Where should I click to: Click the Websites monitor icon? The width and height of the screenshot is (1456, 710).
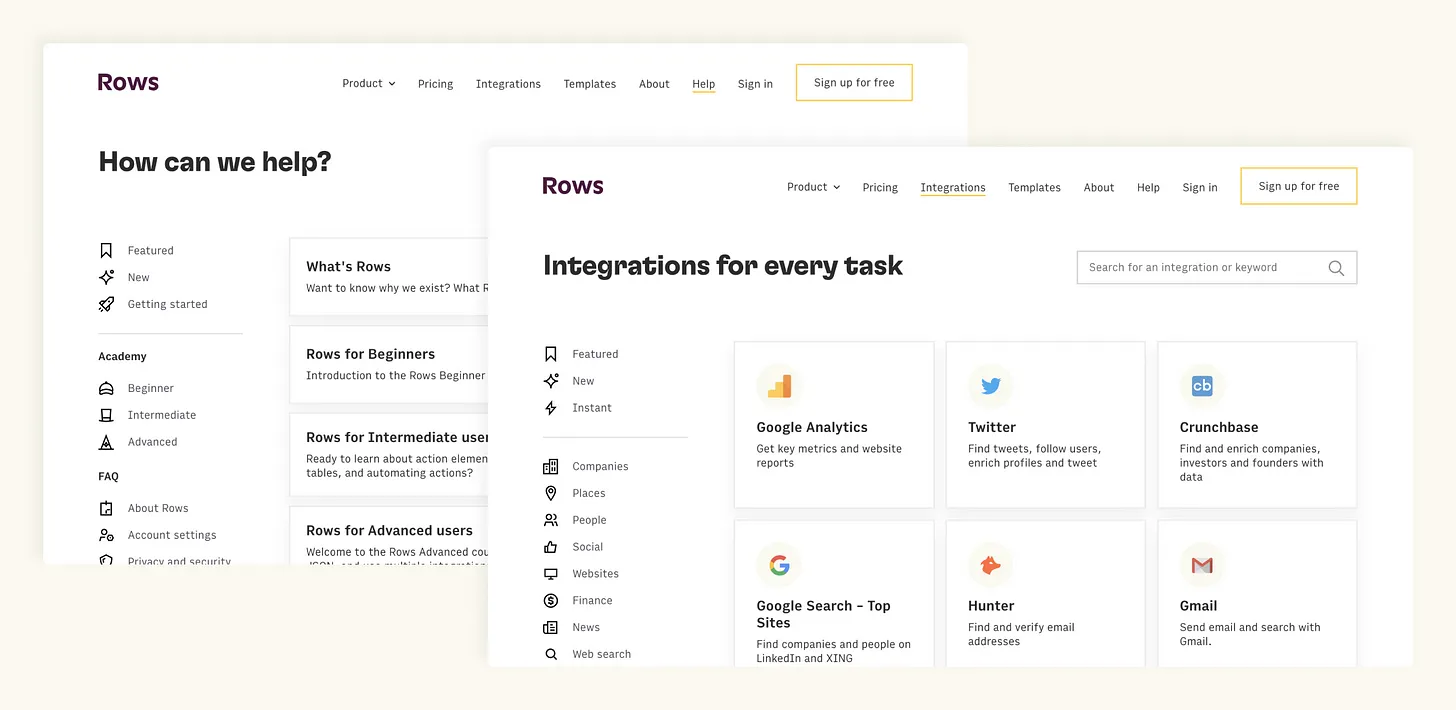coord(551,574)
